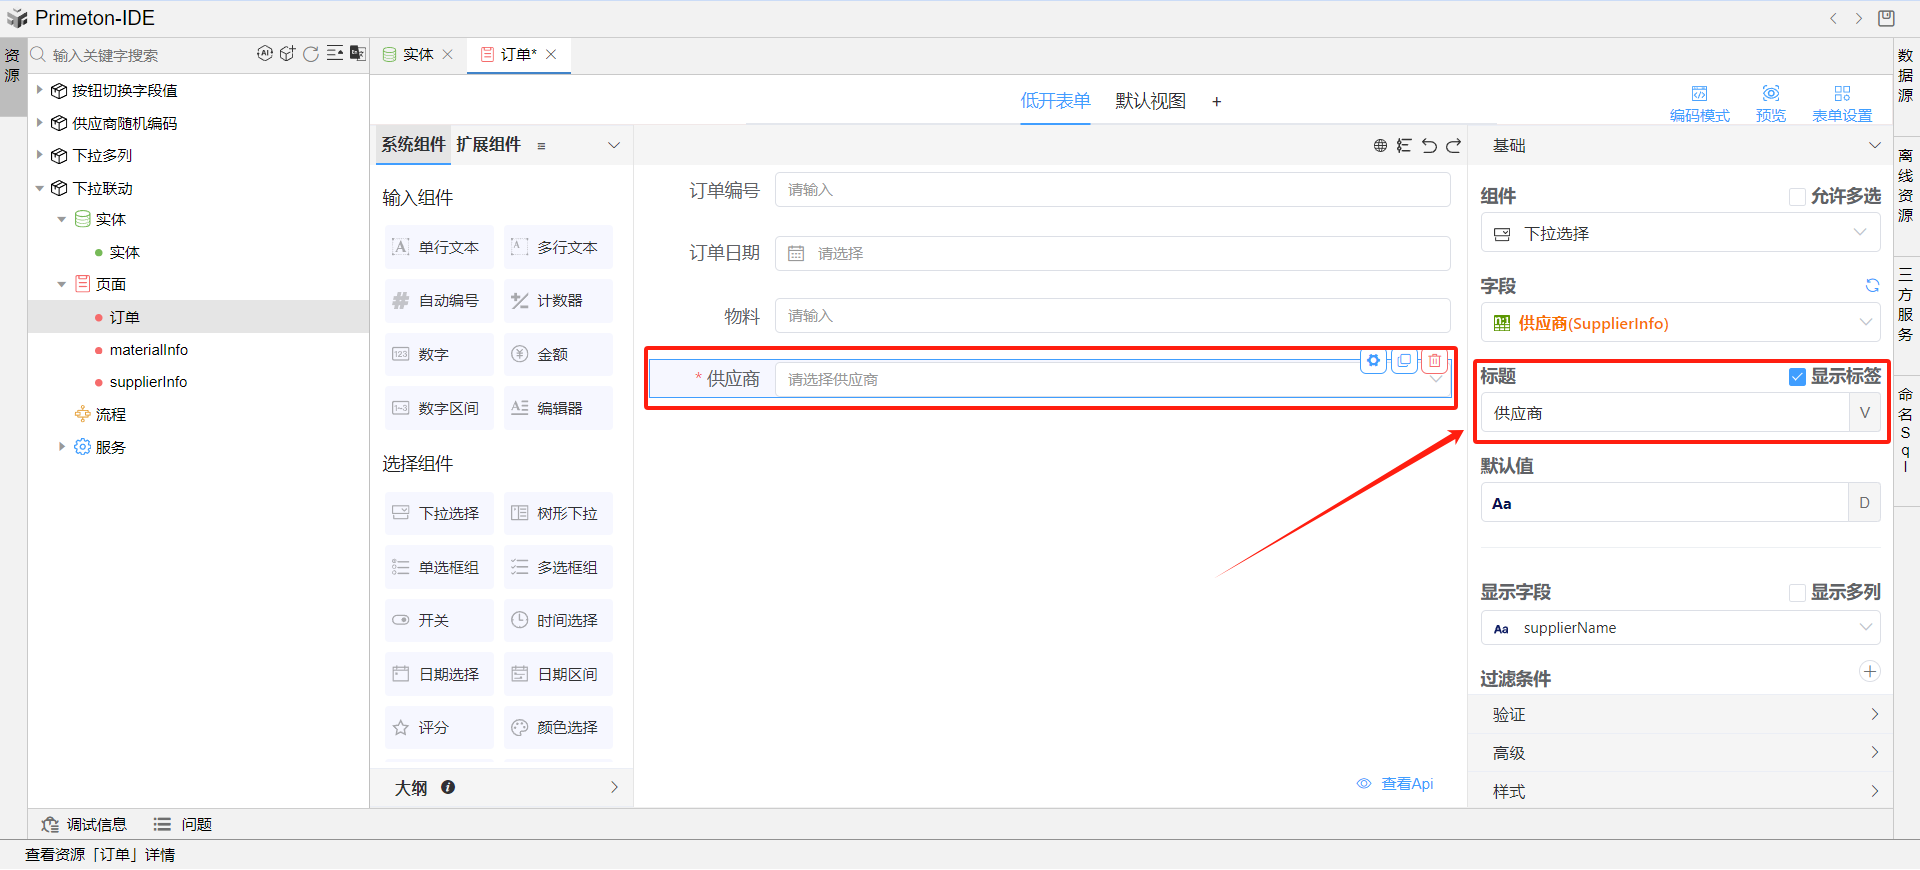Expand the 验证 section

pyautogui.click(x=1680, y=714)
